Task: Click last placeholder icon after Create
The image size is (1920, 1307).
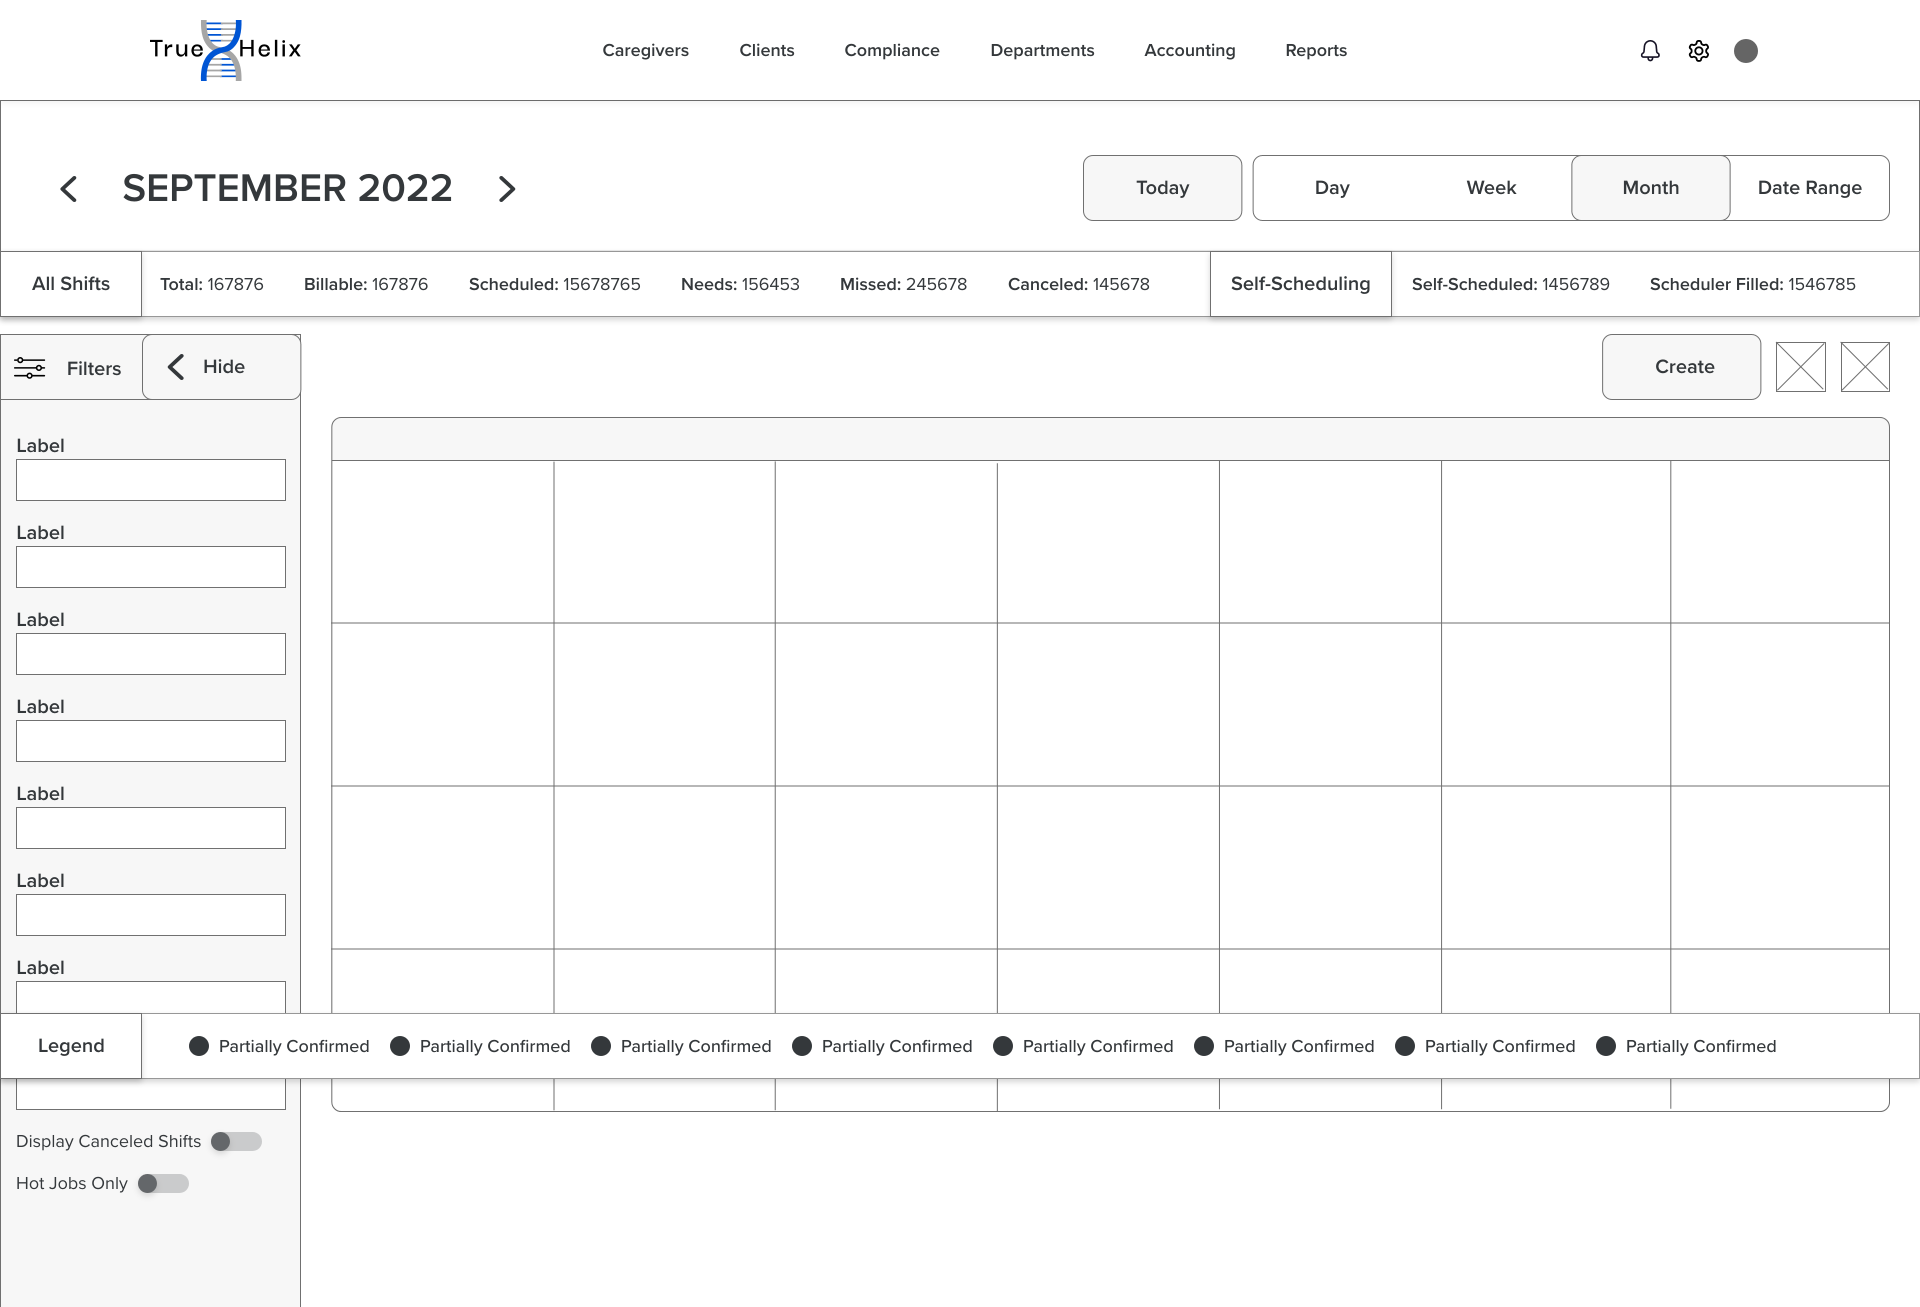Action: 1865,367
